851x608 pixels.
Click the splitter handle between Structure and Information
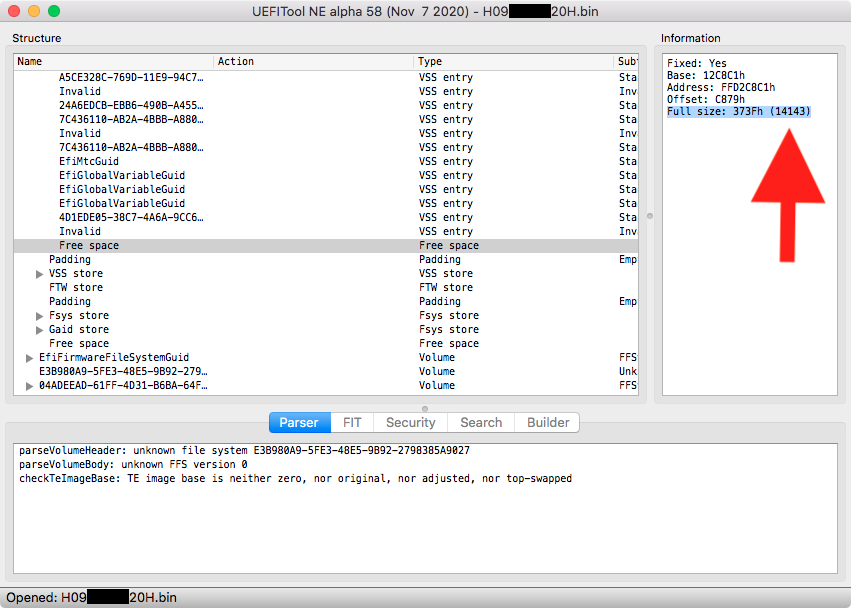pyautogui.click(x=650, y=216)
